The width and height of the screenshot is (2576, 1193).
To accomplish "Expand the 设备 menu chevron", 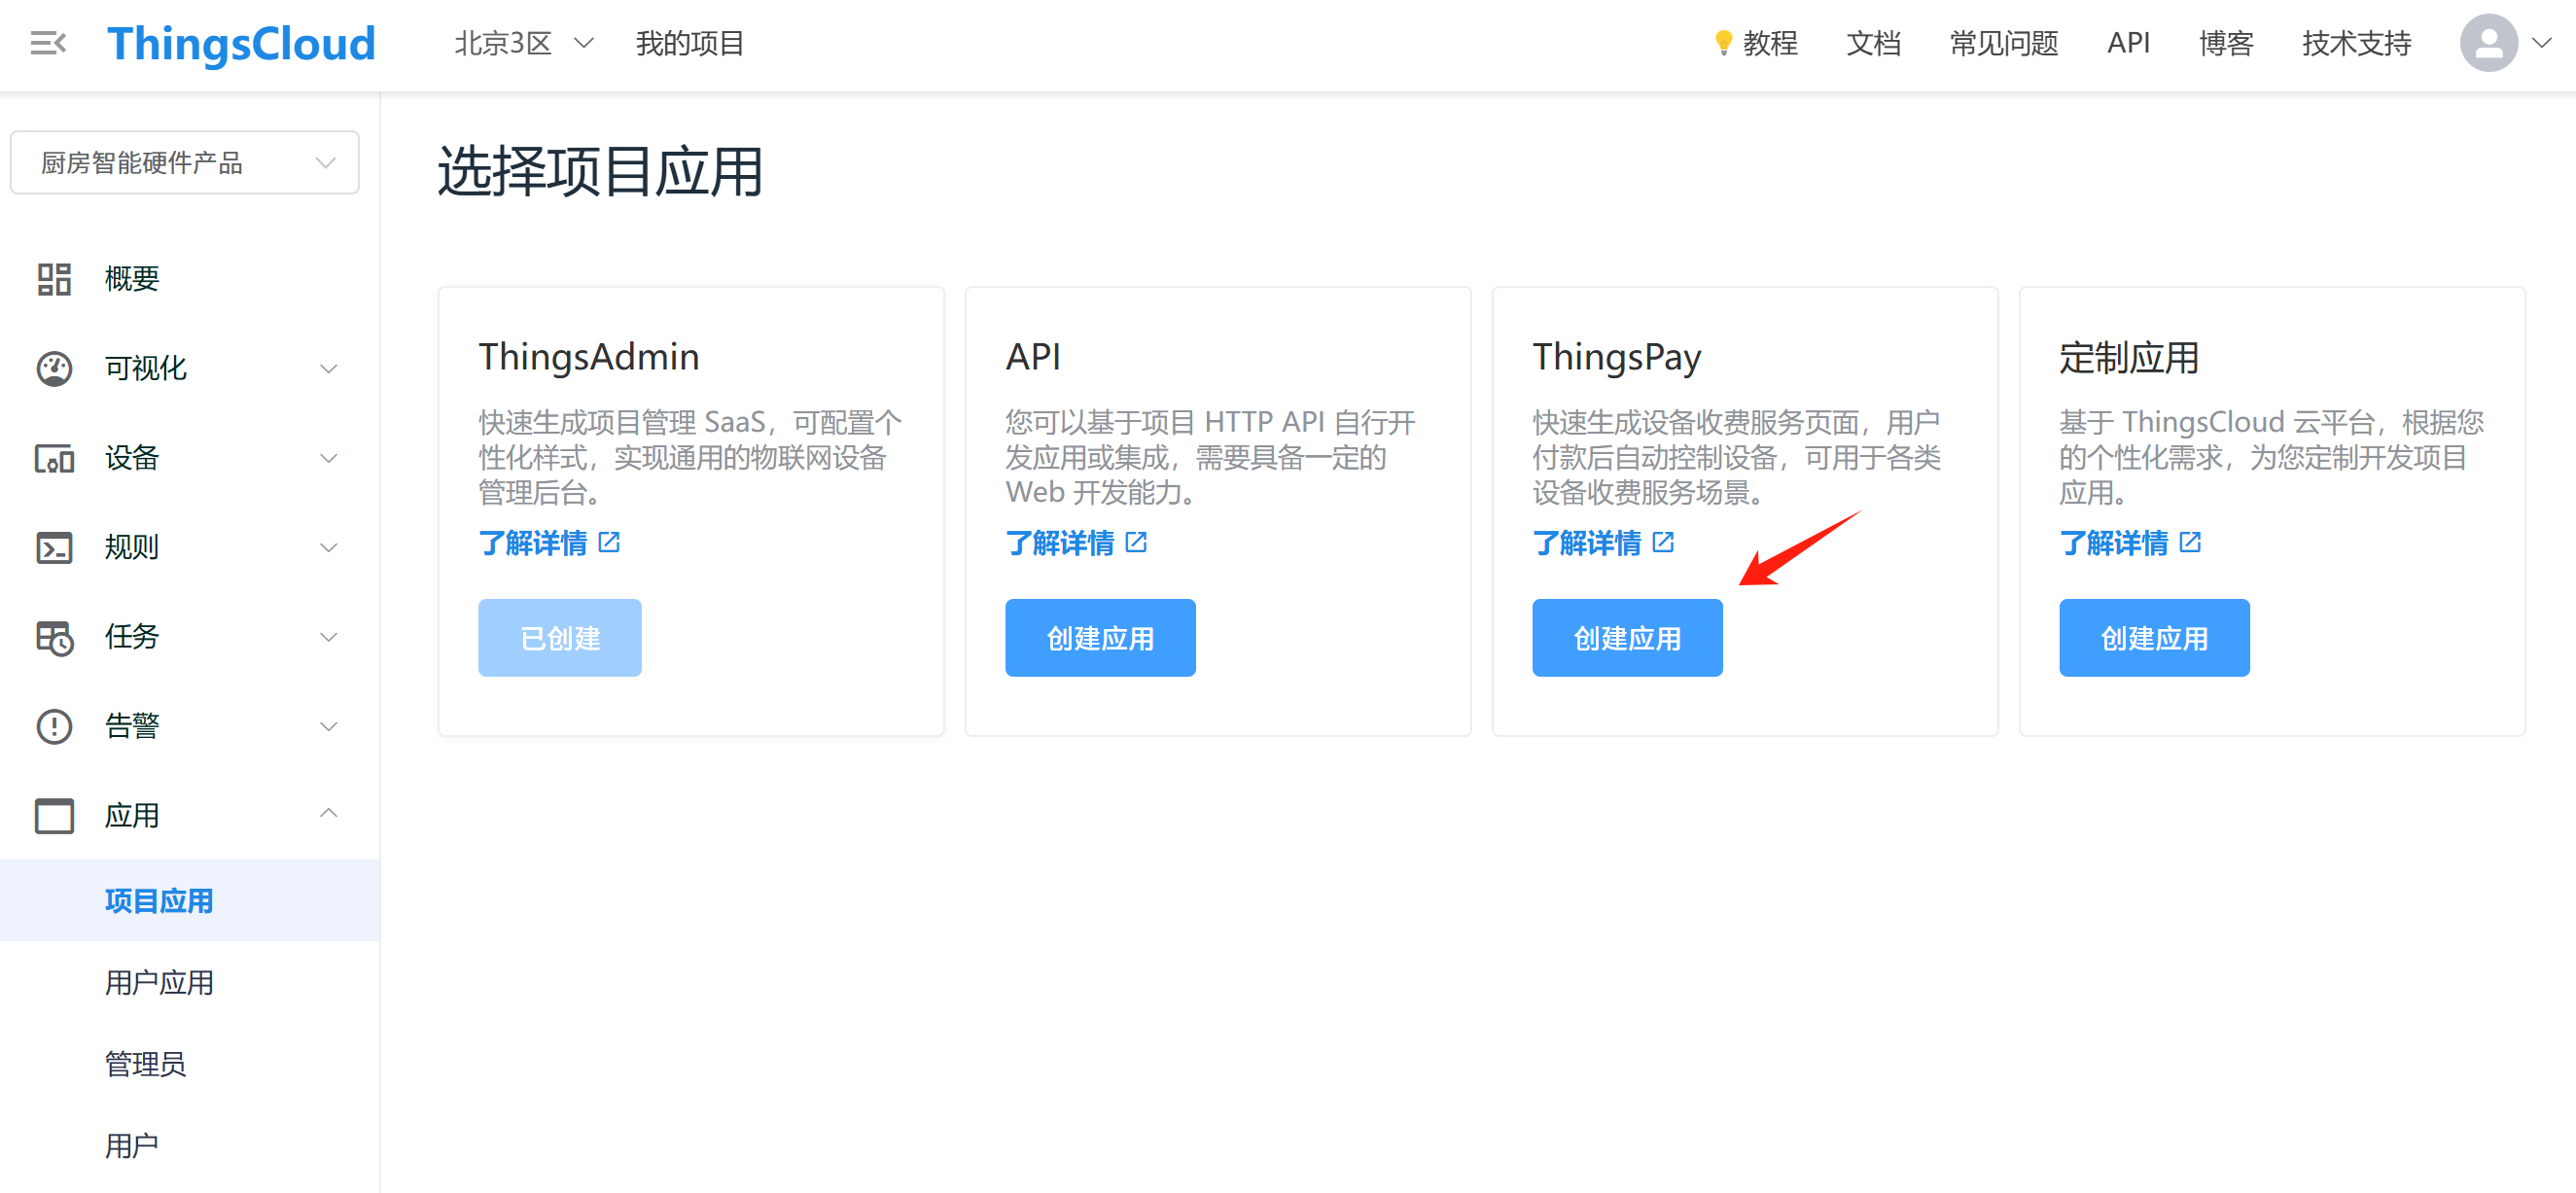I will pyautogui.click(x=328, y=458).
